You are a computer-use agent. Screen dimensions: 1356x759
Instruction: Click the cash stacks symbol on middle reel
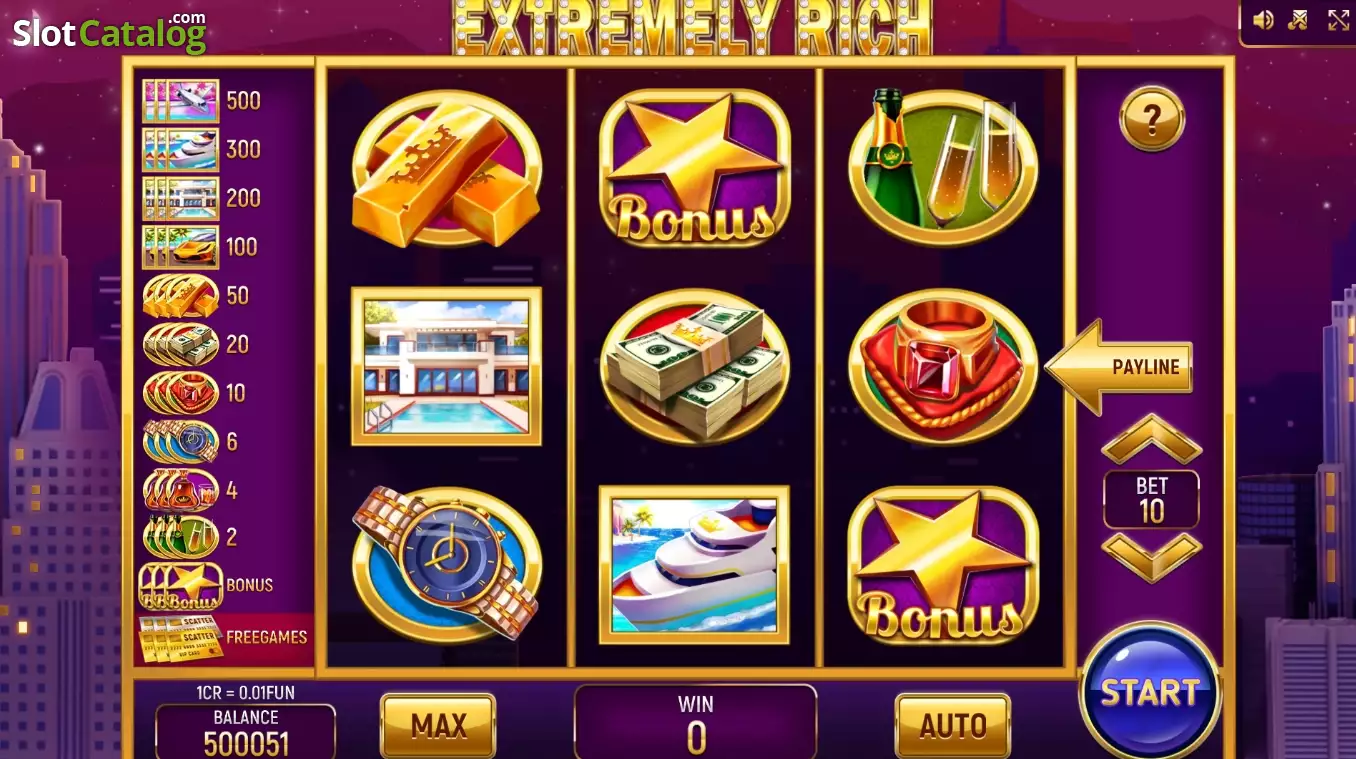pyautogui.click(x=694, y=366)
